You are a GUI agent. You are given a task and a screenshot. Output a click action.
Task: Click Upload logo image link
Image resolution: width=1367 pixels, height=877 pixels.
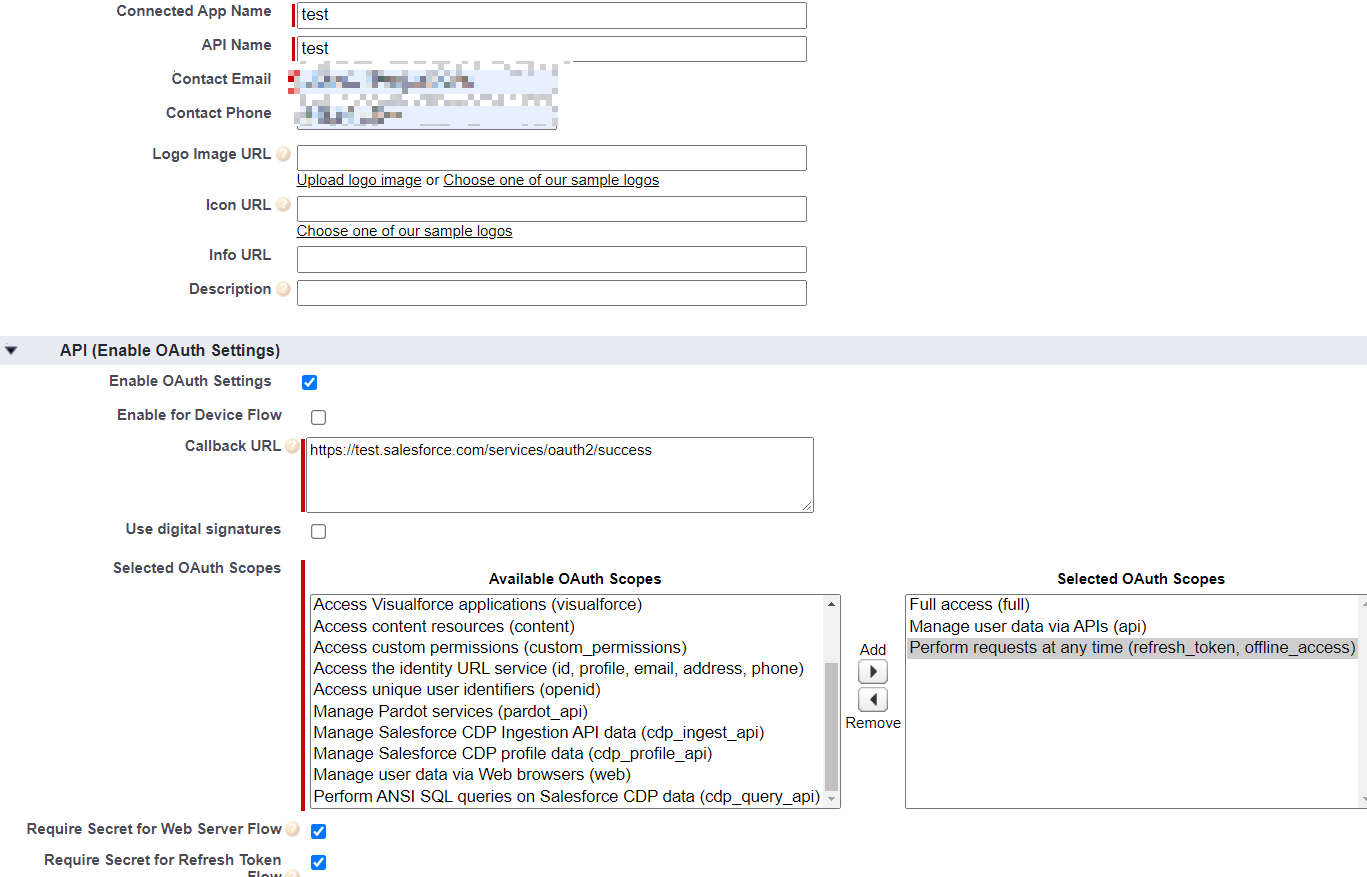359,180
